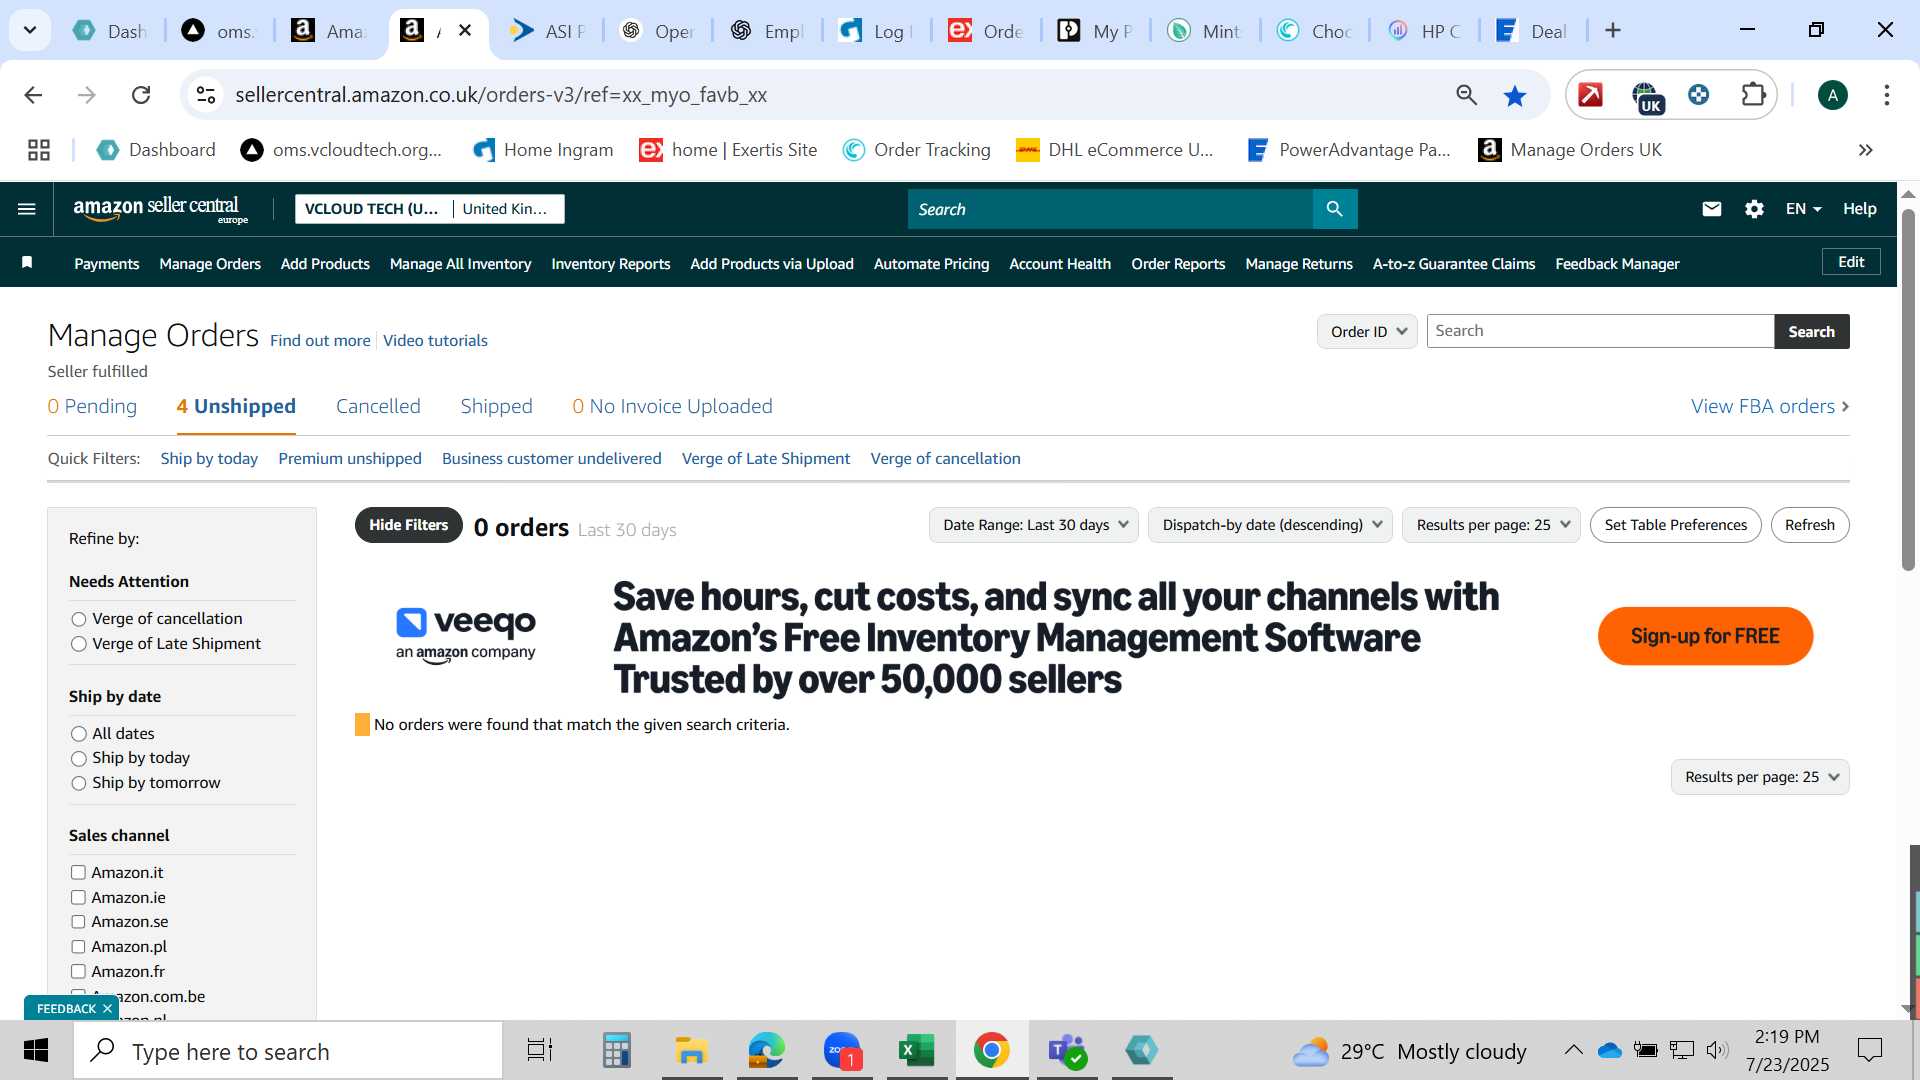Click the Refresh orders button
The width and height of the screenshot is (1920, 1080).
pyautogui.click(x=1809, y=525)
